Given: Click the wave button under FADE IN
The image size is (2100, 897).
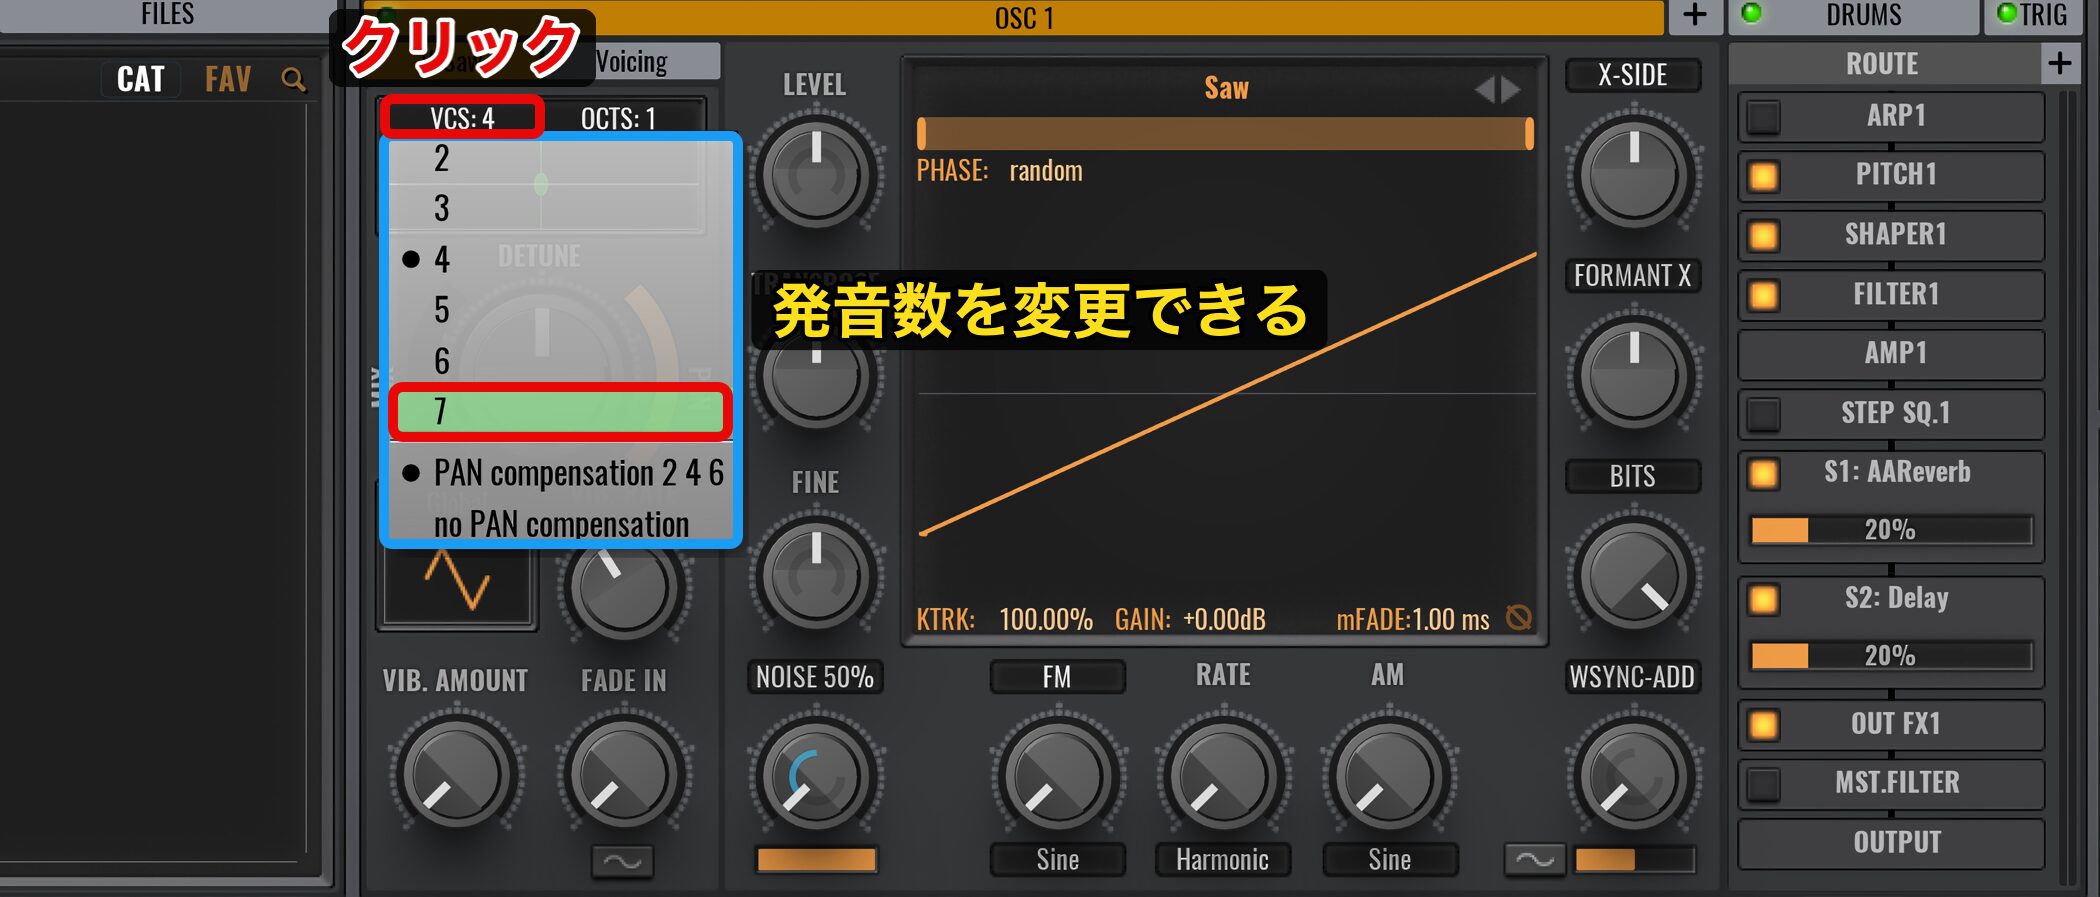Looking at the screenshot, I should pyautogui.click(x=623, y=861).
